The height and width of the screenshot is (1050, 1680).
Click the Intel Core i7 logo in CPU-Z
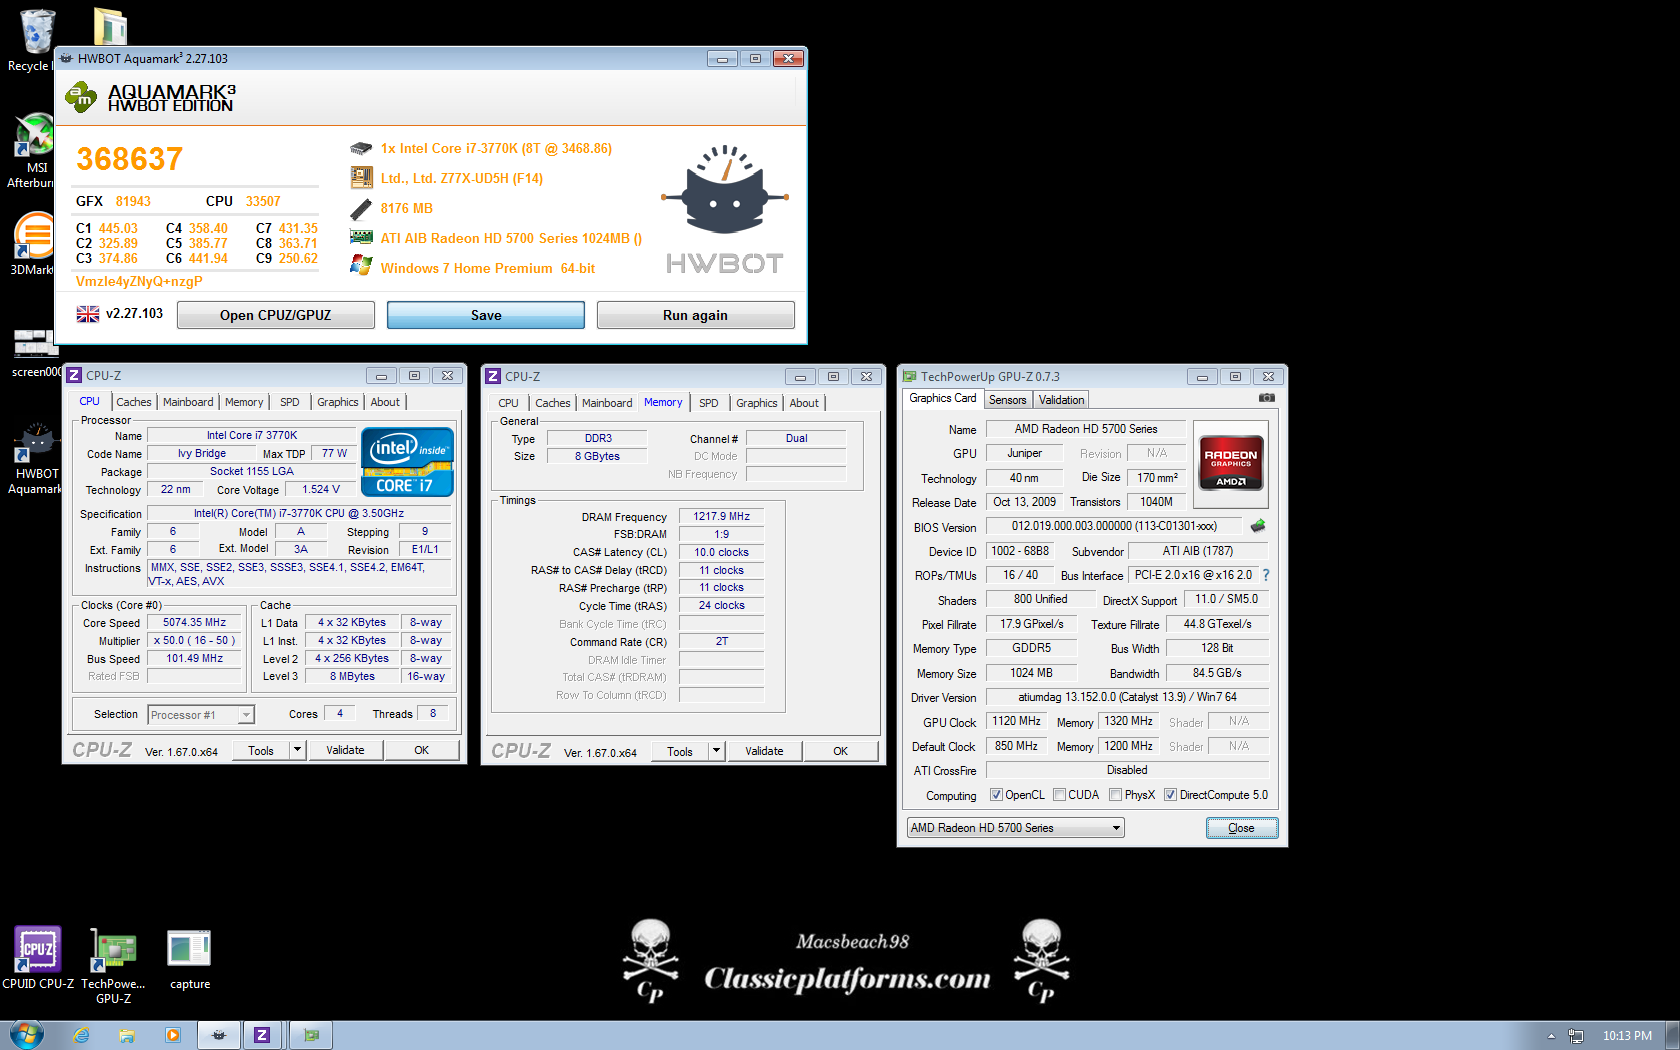(x=407, y=462)
